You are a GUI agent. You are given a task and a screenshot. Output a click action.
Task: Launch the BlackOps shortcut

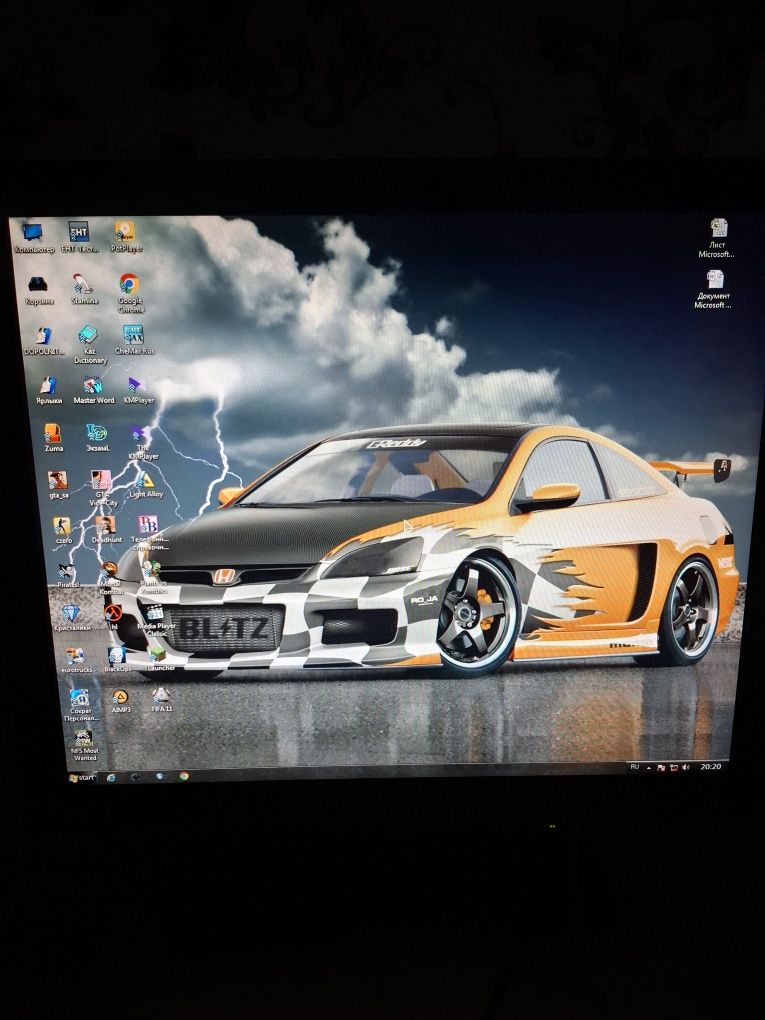pos(117,658)
